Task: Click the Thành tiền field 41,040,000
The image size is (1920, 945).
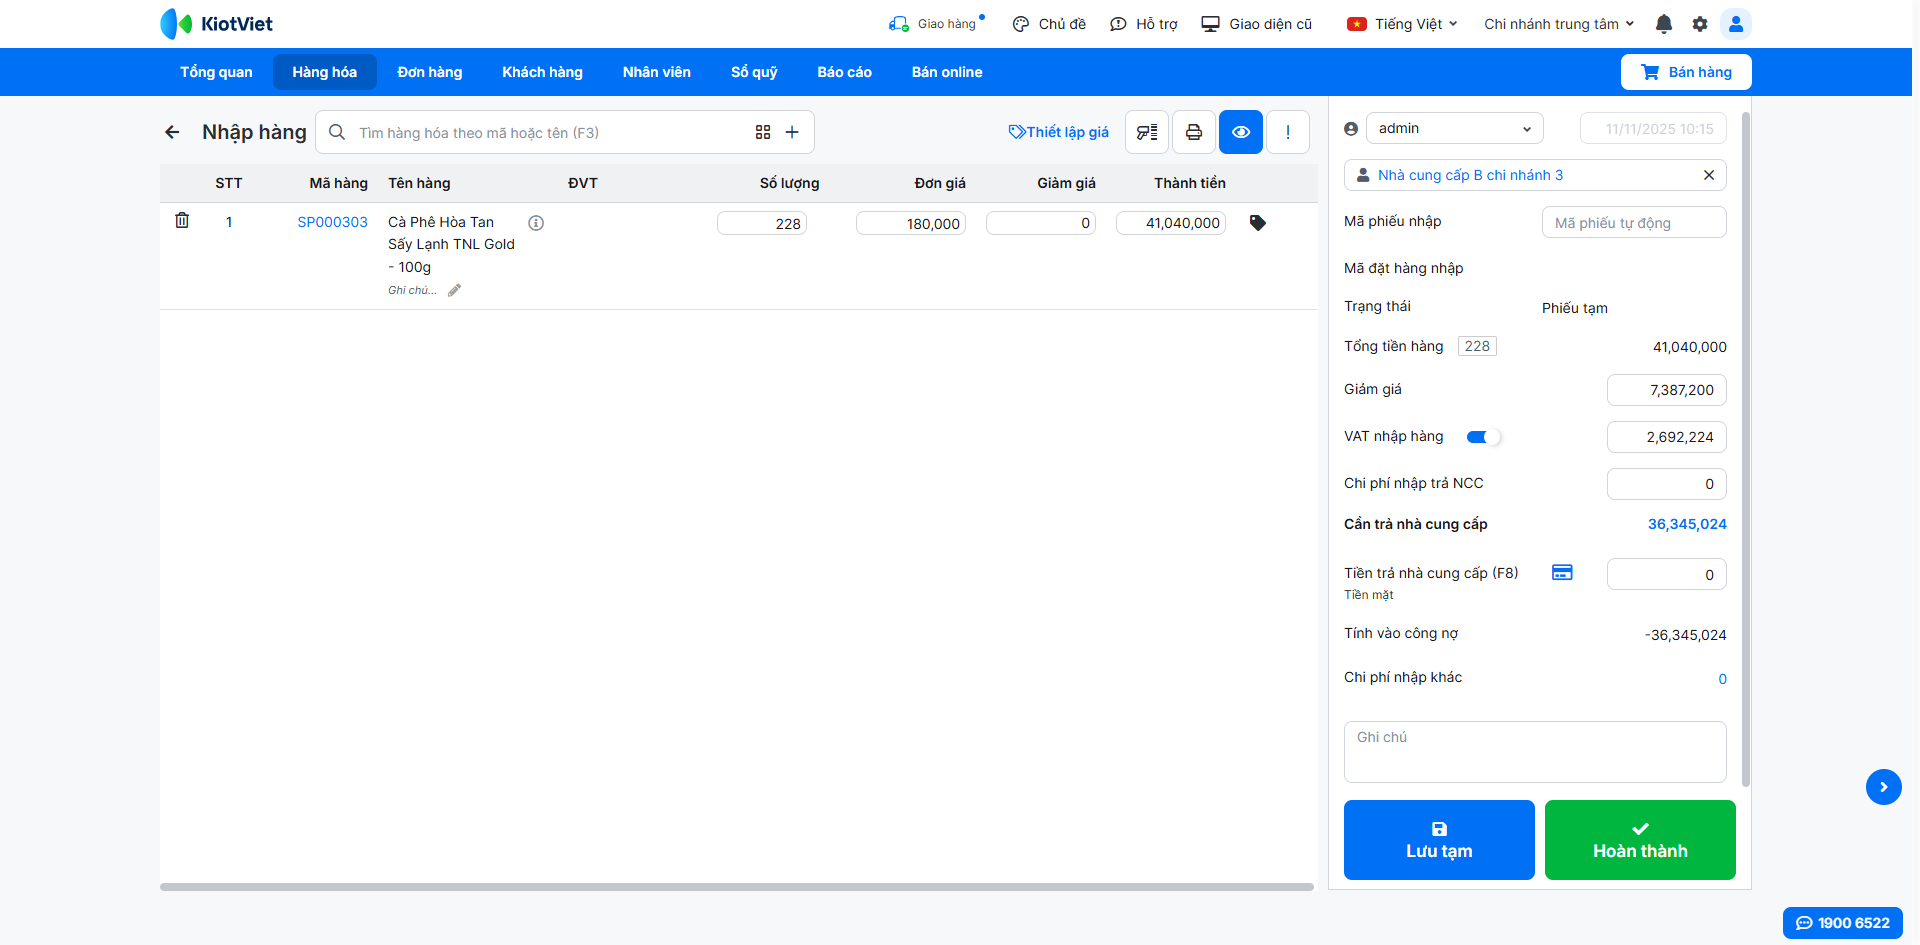Action: [x=1171, y=223]
